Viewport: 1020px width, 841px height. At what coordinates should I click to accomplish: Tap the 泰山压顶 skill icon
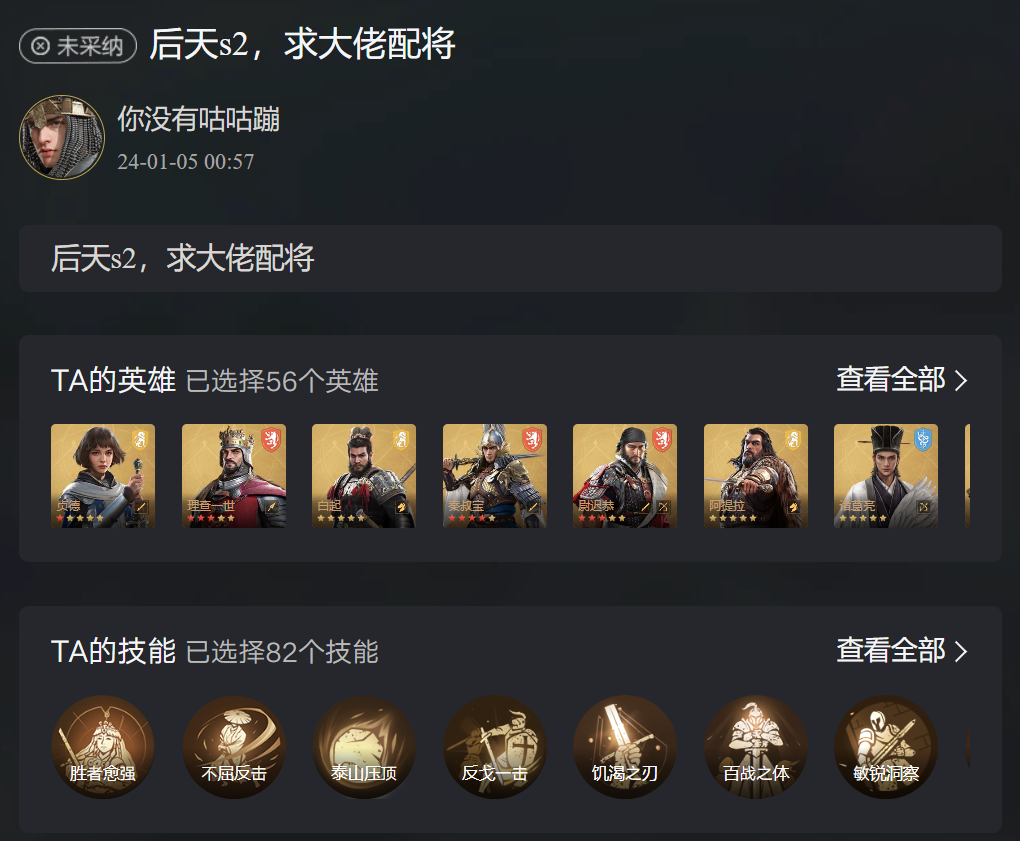coord(364,747)
